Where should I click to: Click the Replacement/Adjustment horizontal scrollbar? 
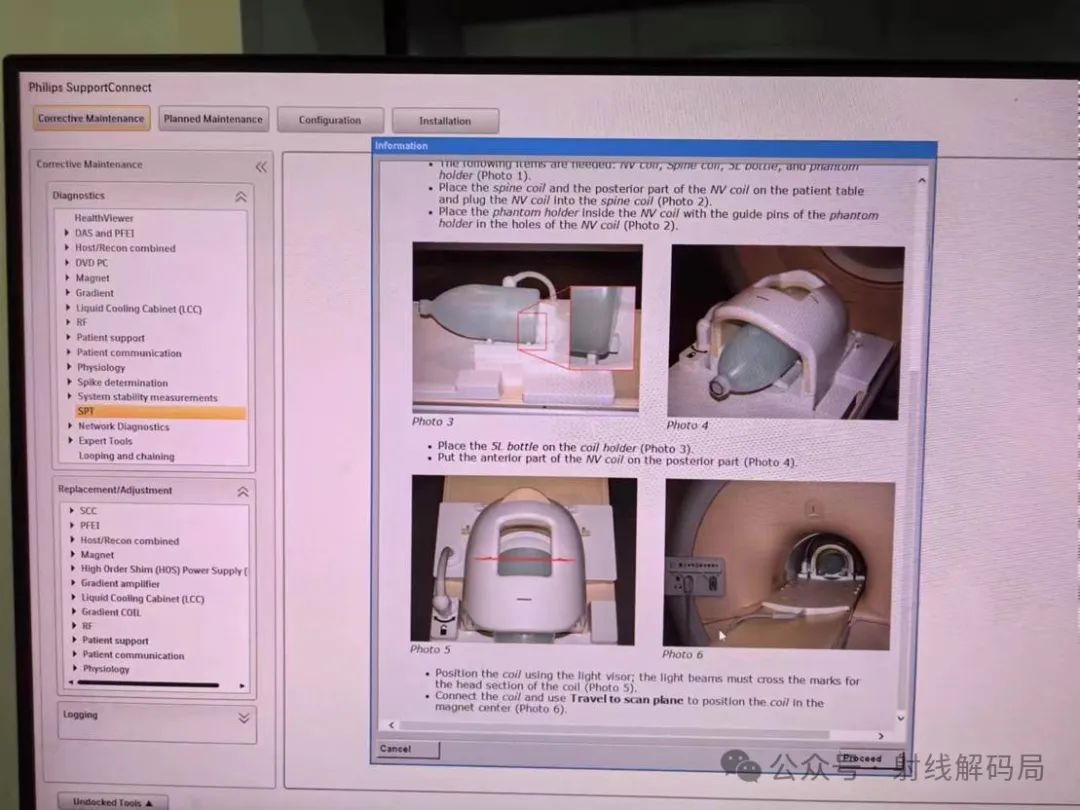coord(148,685)
